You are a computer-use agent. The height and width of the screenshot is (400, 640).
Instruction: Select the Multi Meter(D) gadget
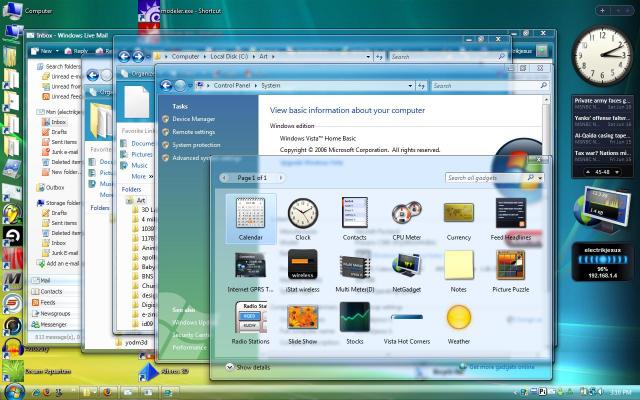[x=354, y=271]
